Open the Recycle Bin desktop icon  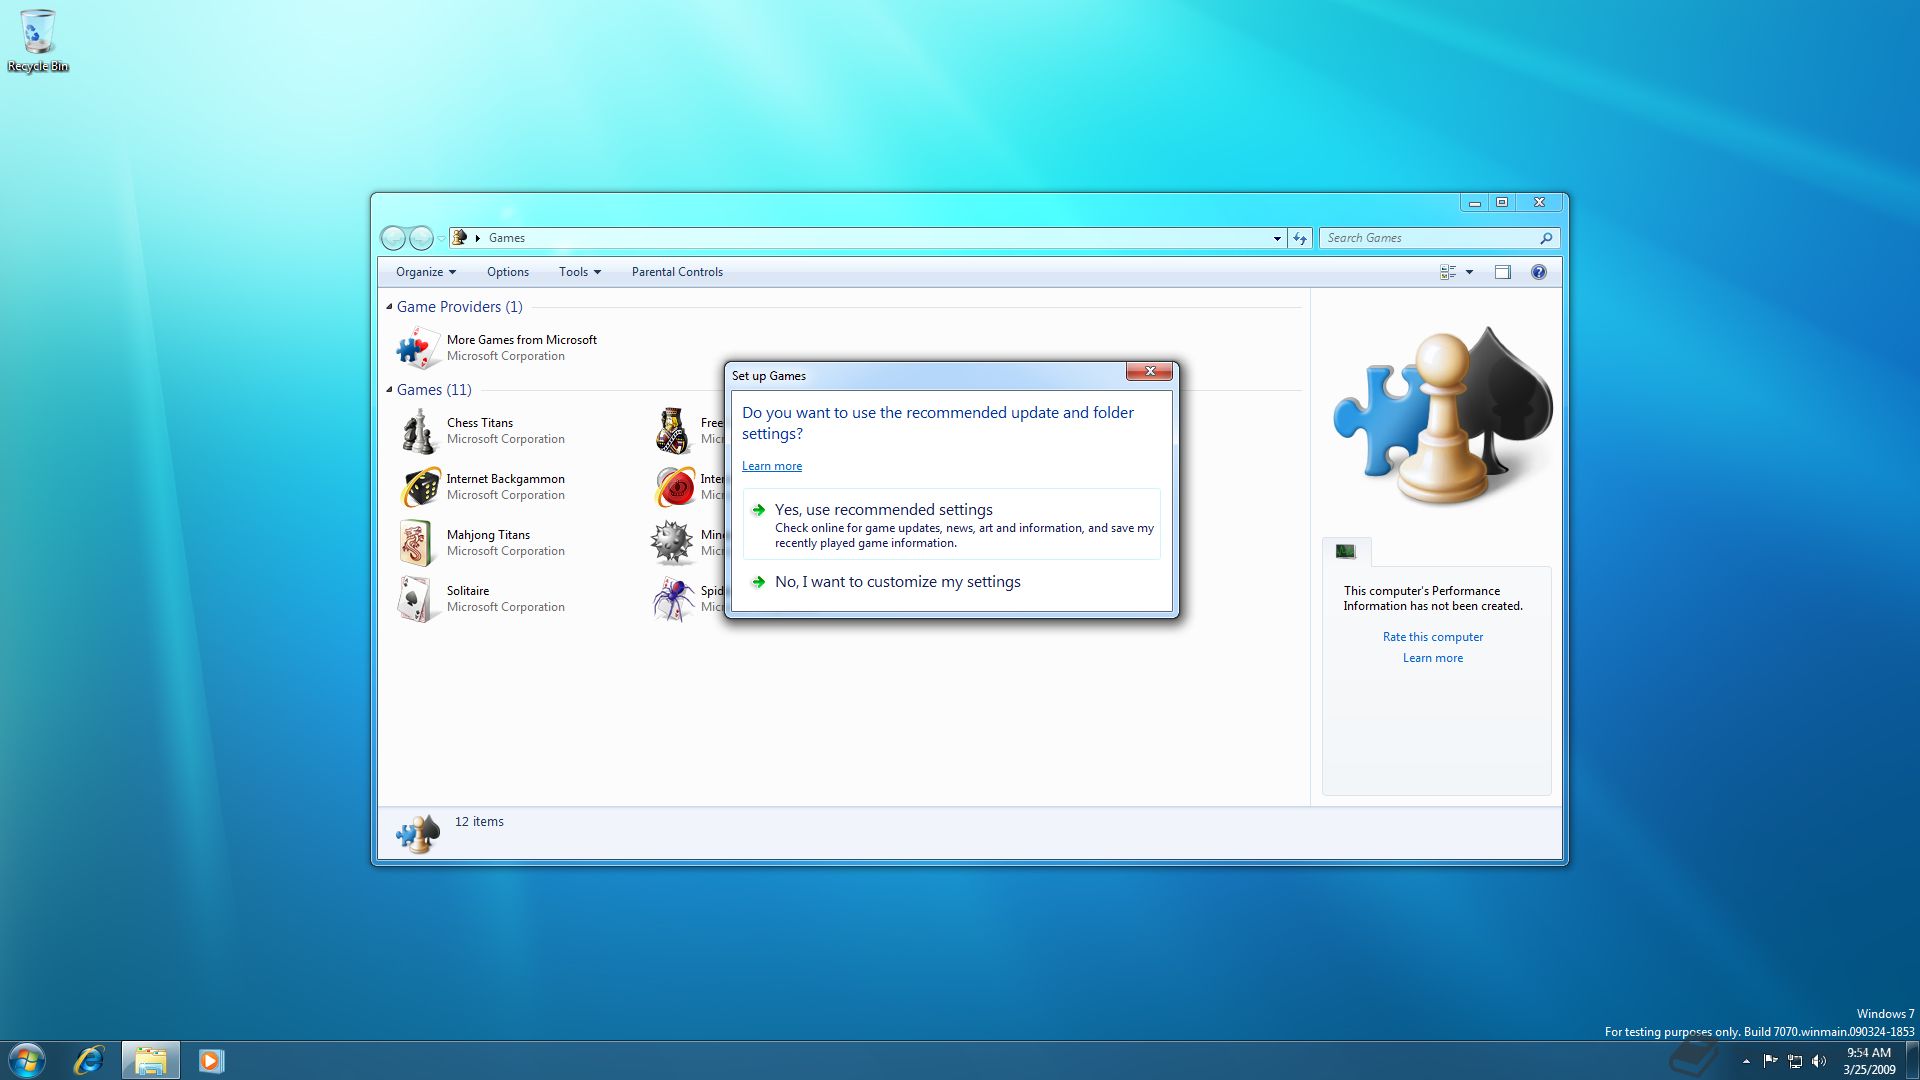[38, 40]
